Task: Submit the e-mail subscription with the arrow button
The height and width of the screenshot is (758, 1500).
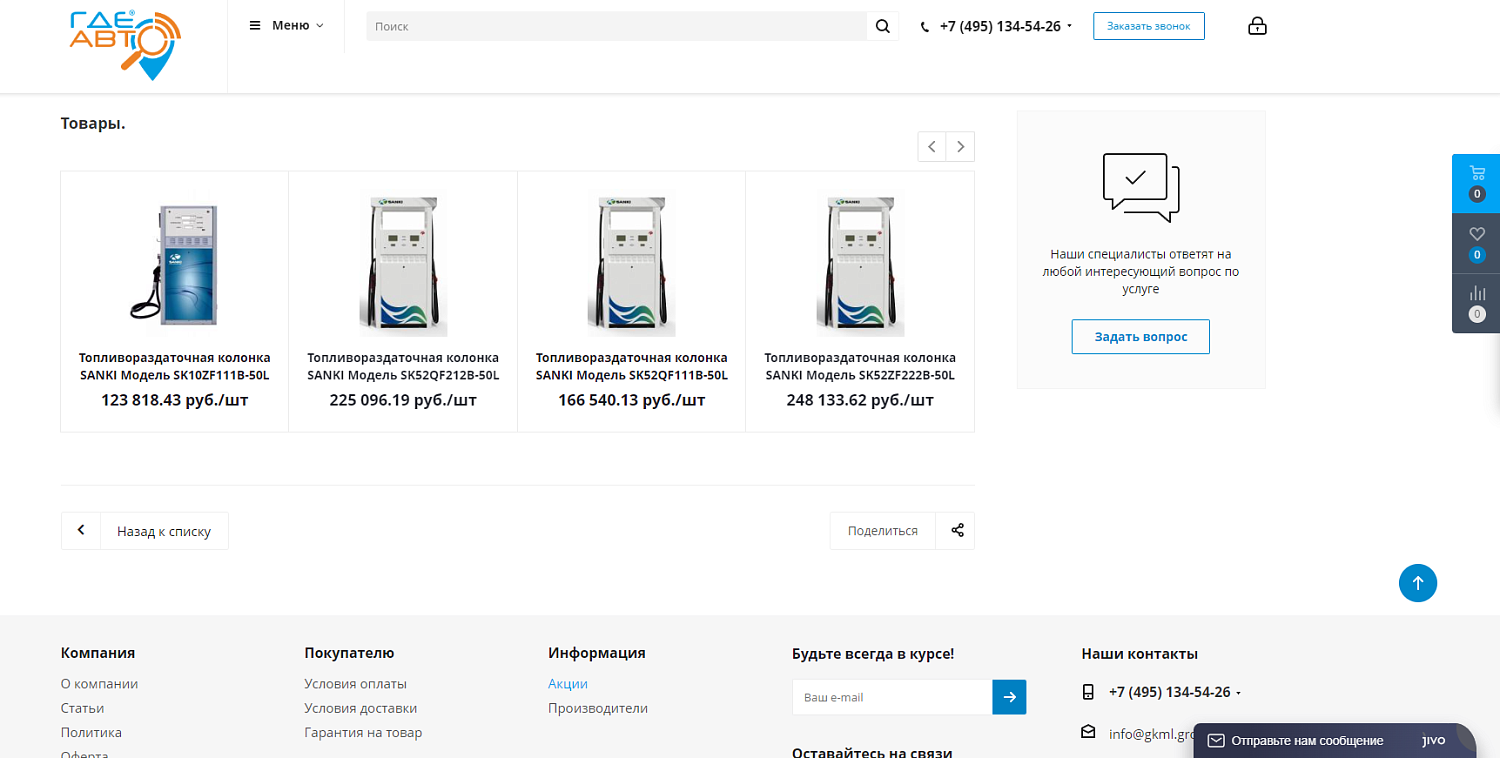Action: (x=1009, y=697)
